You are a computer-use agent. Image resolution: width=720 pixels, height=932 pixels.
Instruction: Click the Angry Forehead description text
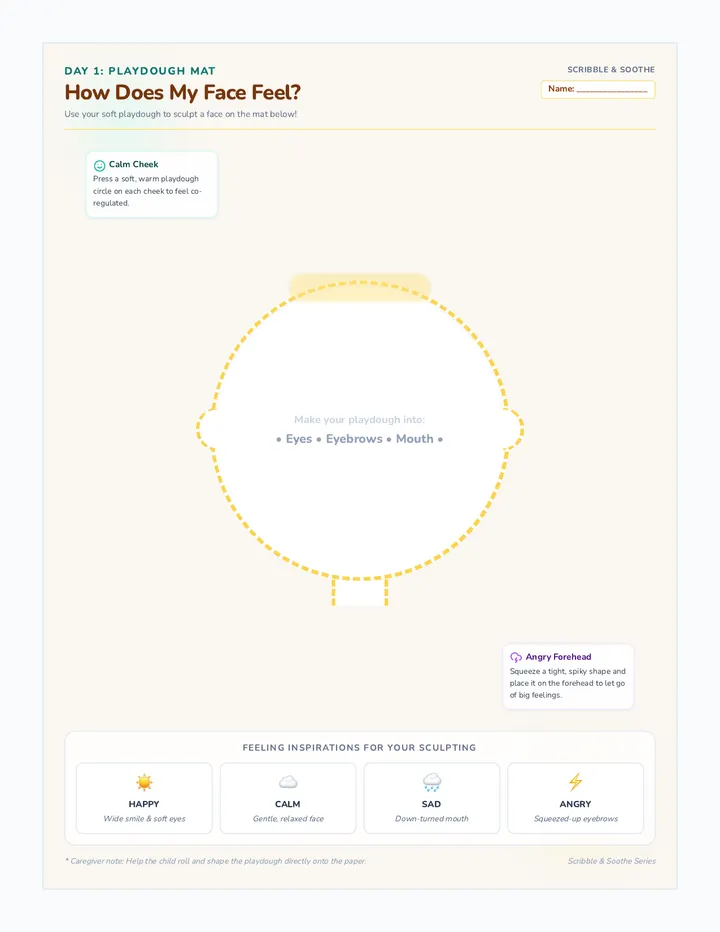567,683
